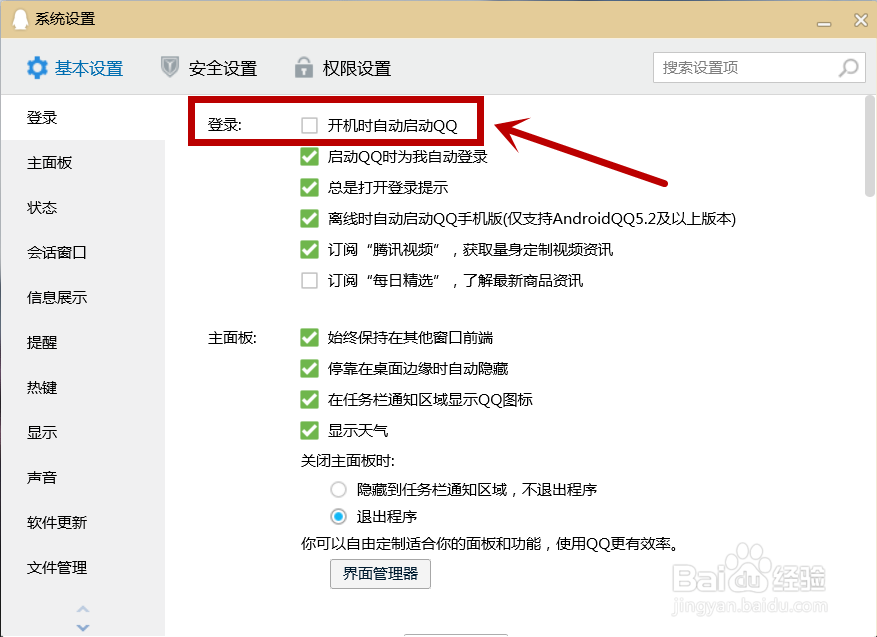The height and width of the screenshot is (637, 877).
Task: Uncheck 在任务栏通知区域显示QQ图标
Action: pos(309,399)
